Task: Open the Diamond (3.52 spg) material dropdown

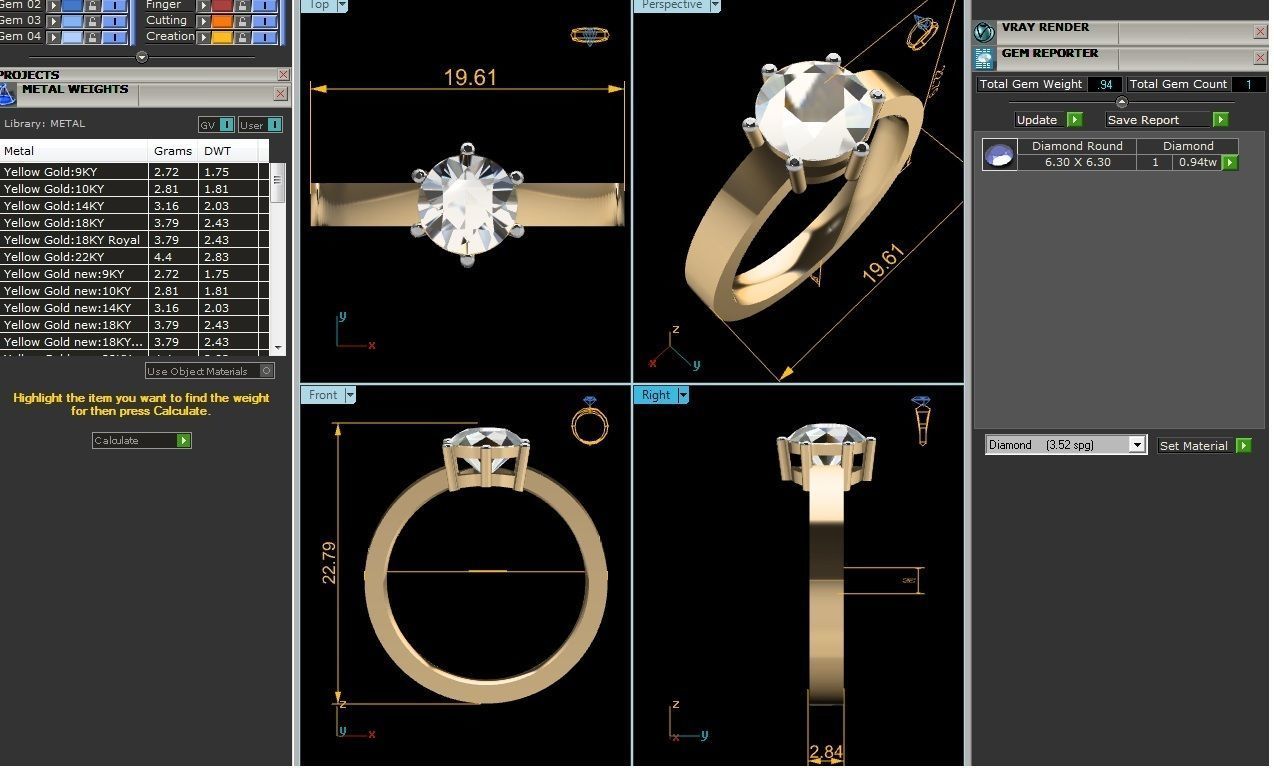Action: click(1137, 445)
